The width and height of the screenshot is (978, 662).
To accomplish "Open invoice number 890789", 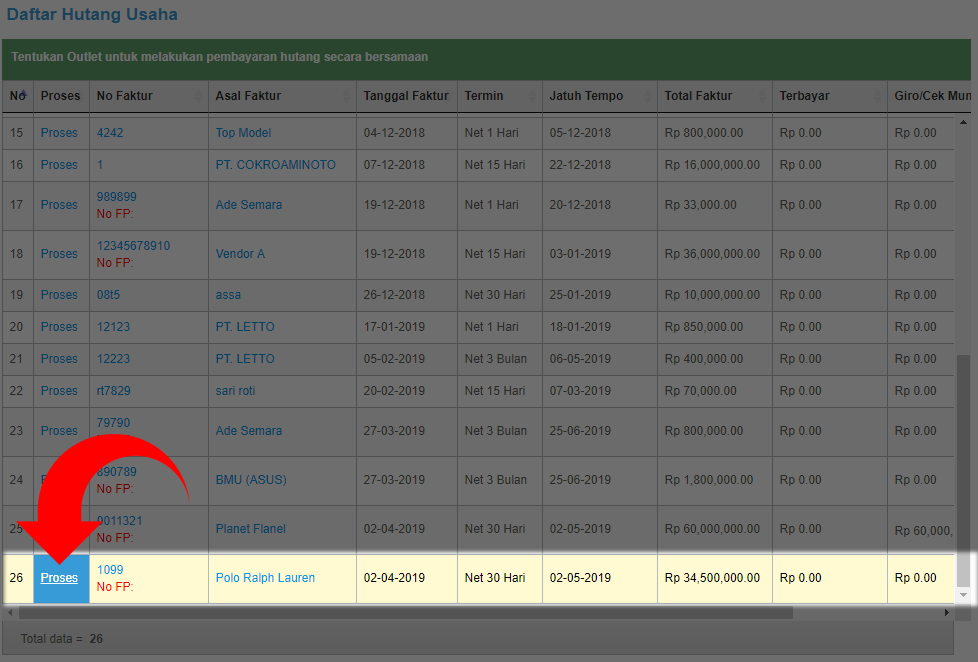I will pyautogui.click(x=119, y=472).
